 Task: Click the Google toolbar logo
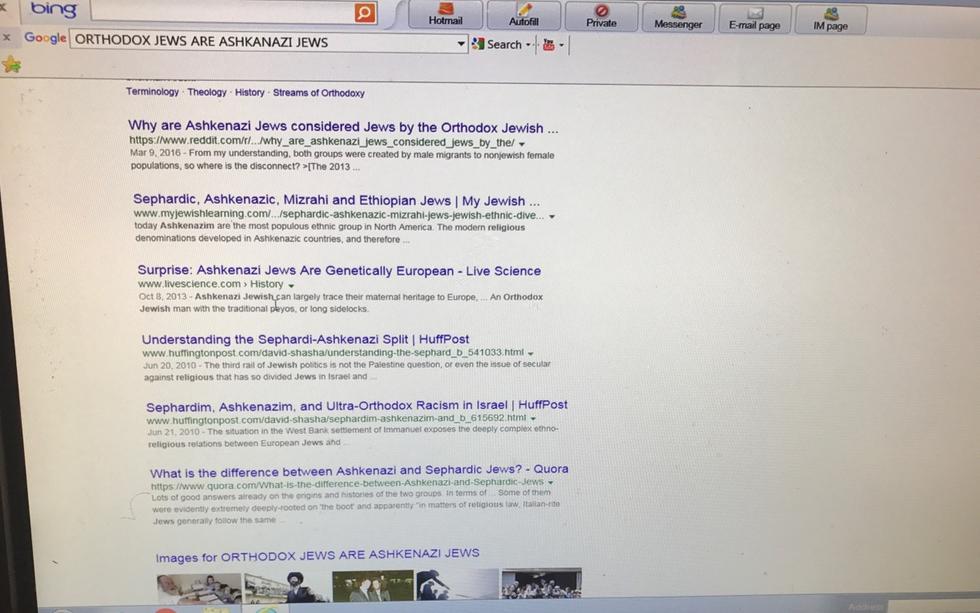pyautogui.click(x=45, y=38)
